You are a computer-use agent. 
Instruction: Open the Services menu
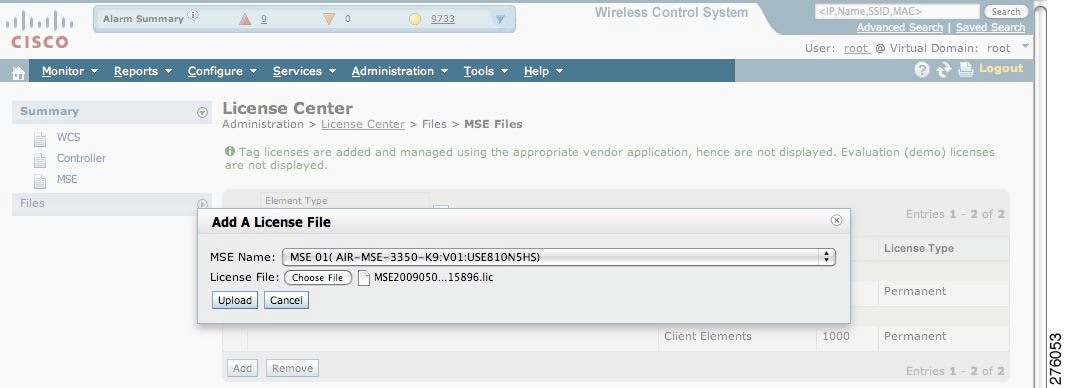(304, 71)
